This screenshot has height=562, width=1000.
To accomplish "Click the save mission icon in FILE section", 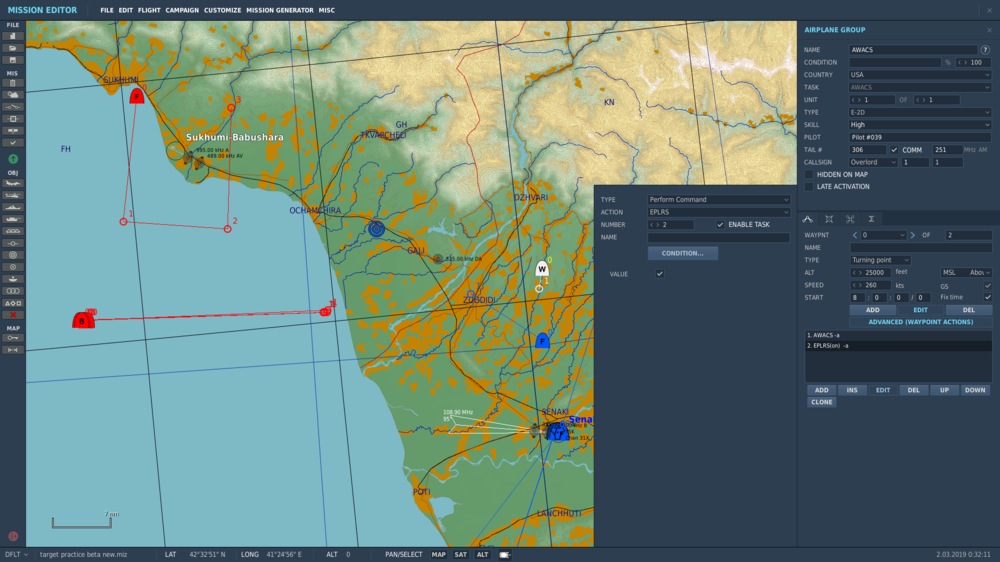I will click(x=13, y=60).
